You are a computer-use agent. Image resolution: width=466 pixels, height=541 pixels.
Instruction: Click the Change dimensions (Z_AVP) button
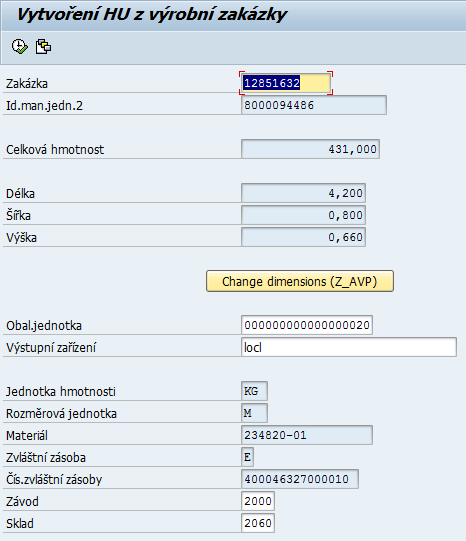(x=300, y=281)
